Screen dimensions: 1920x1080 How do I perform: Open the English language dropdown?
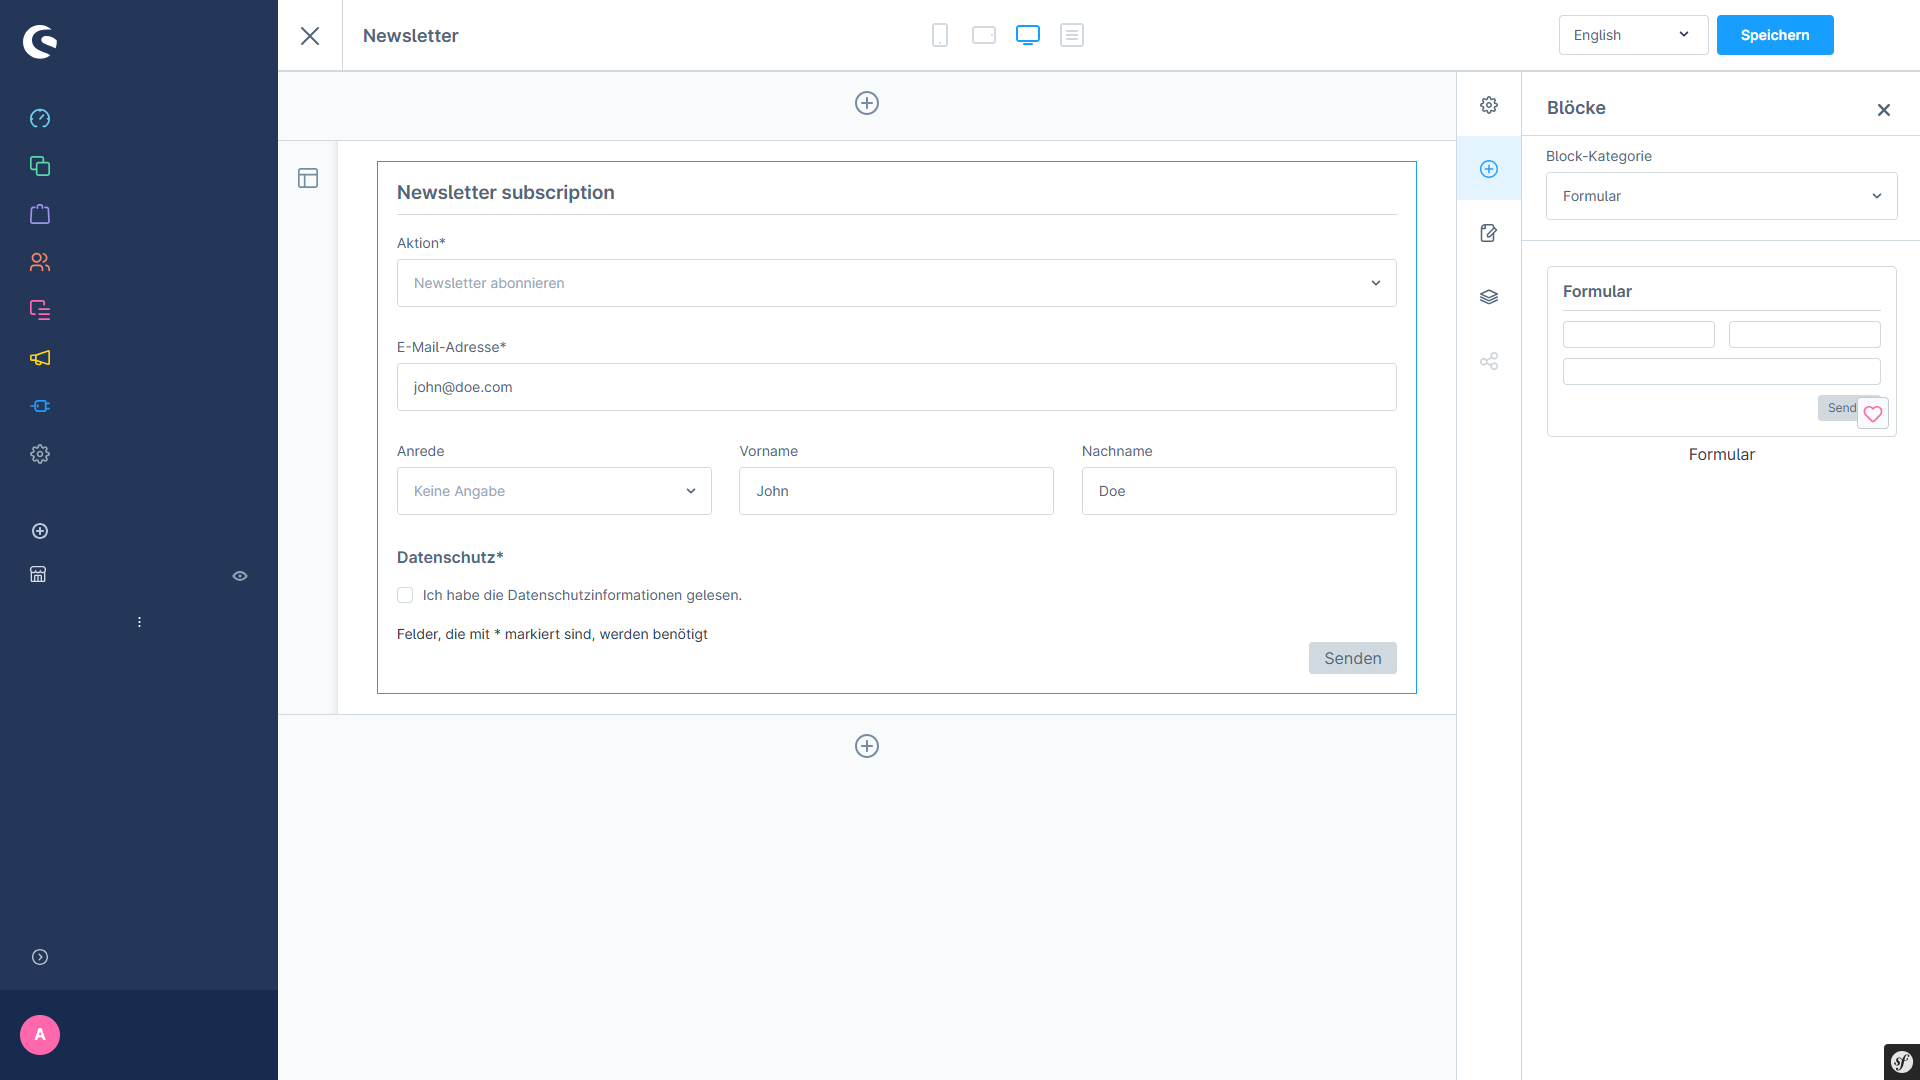[1632, 35]
